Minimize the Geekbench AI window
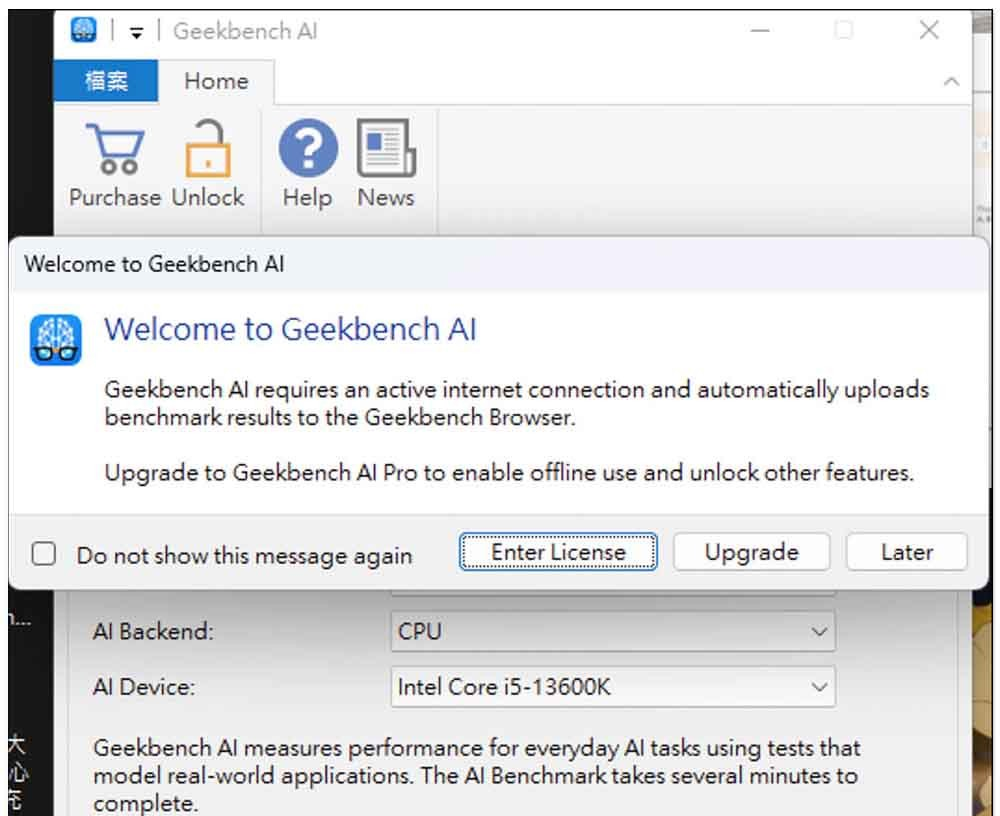1000x816 pixels. click(x=760, y=30)
